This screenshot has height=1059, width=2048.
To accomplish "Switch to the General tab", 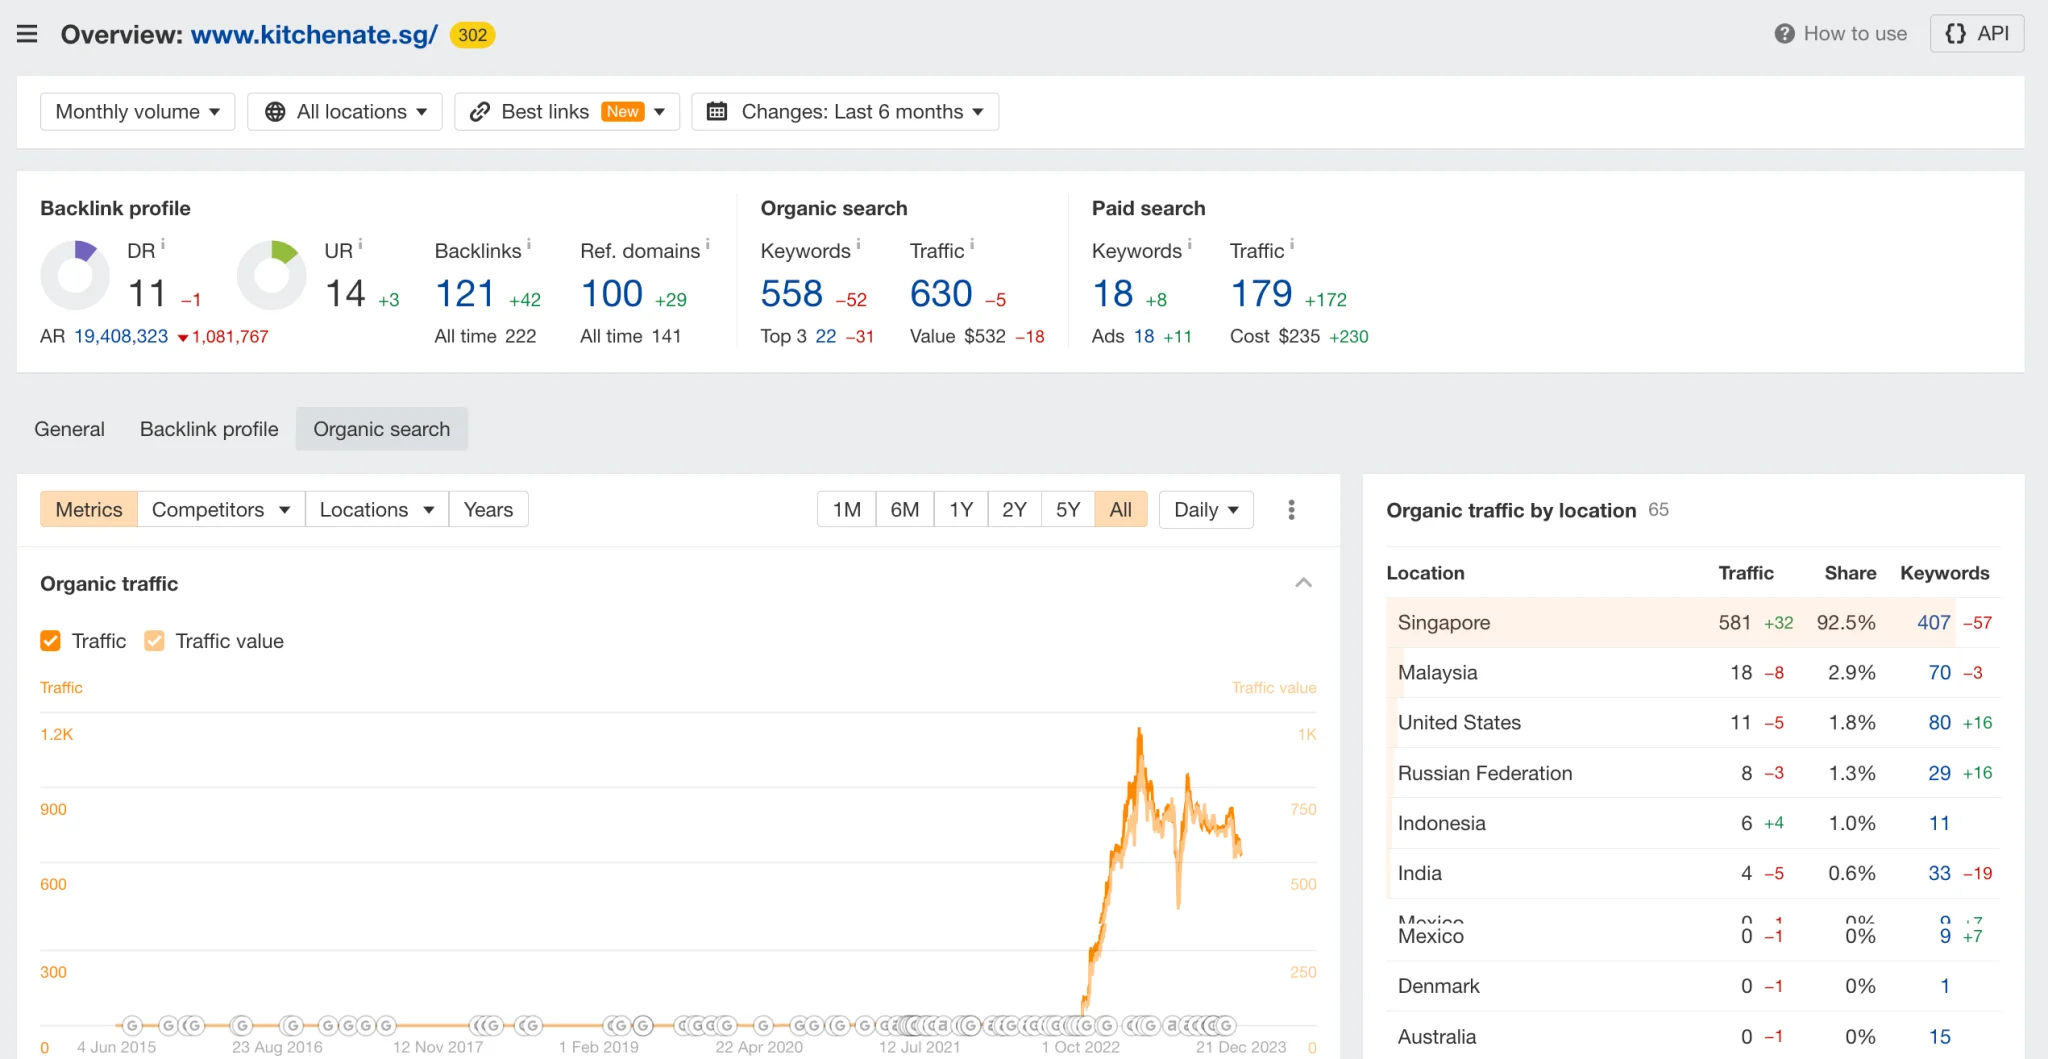I will [x=69, y=429].
